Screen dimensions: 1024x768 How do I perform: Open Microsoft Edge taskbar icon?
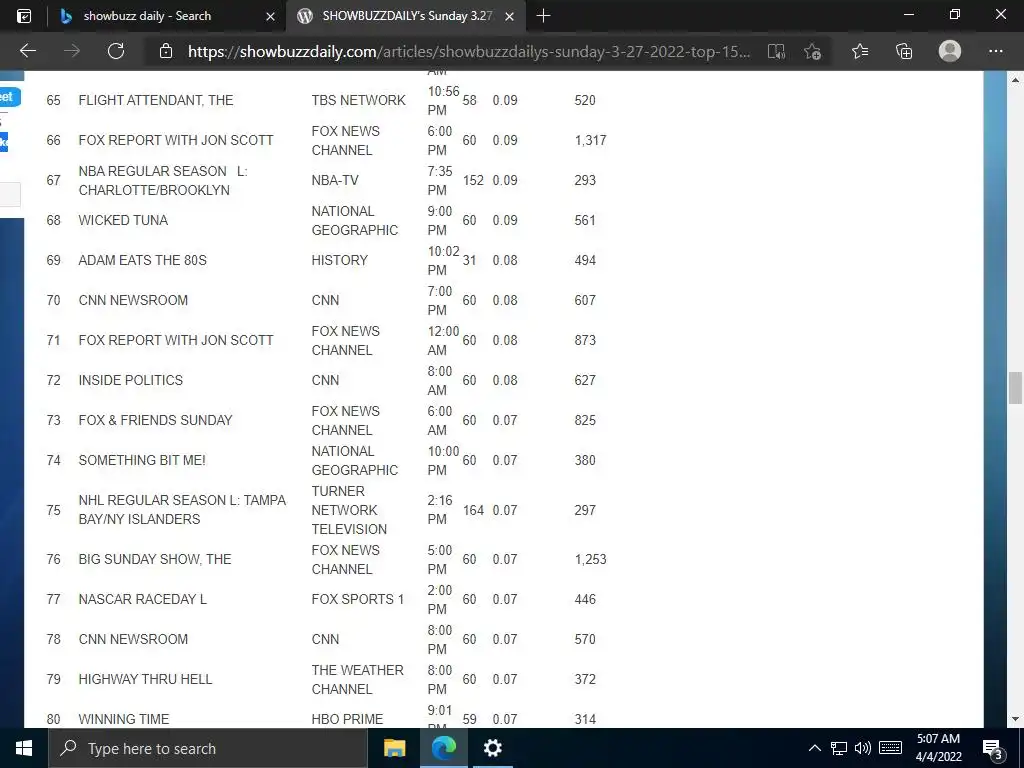point(443,748)
